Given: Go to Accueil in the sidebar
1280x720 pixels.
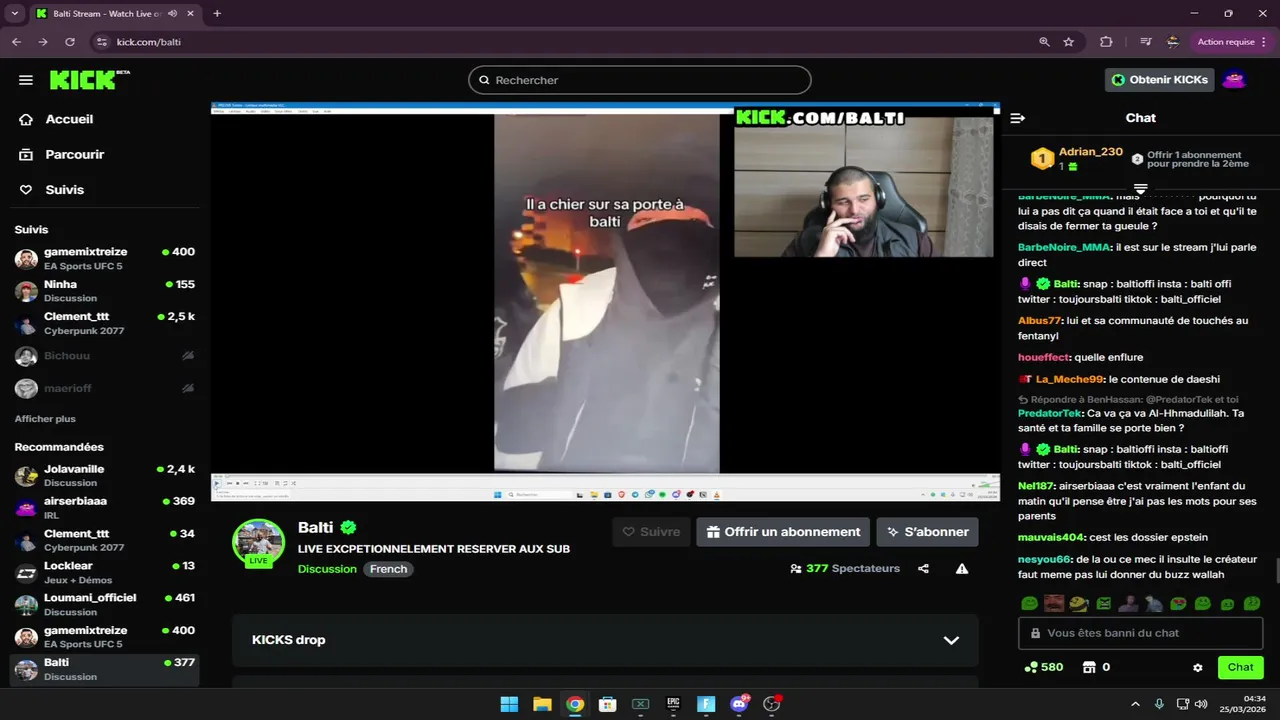Looking at the screenshot, I should tap(58, 119).
